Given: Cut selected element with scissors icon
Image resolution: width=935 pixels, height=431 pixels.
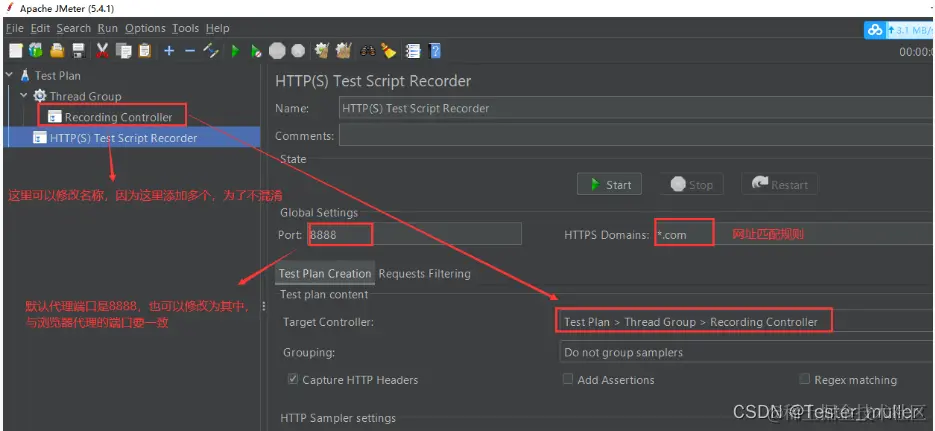Looking at the screenshot, I should pyautogui.click(x=102, y=51).
